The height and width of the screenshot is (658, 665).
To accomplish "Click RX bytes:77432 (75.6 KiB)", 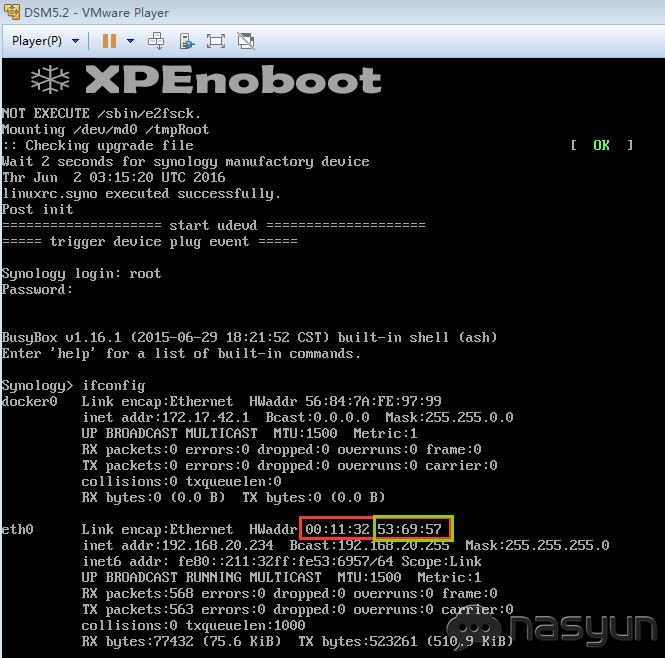I will pos(182,641).
